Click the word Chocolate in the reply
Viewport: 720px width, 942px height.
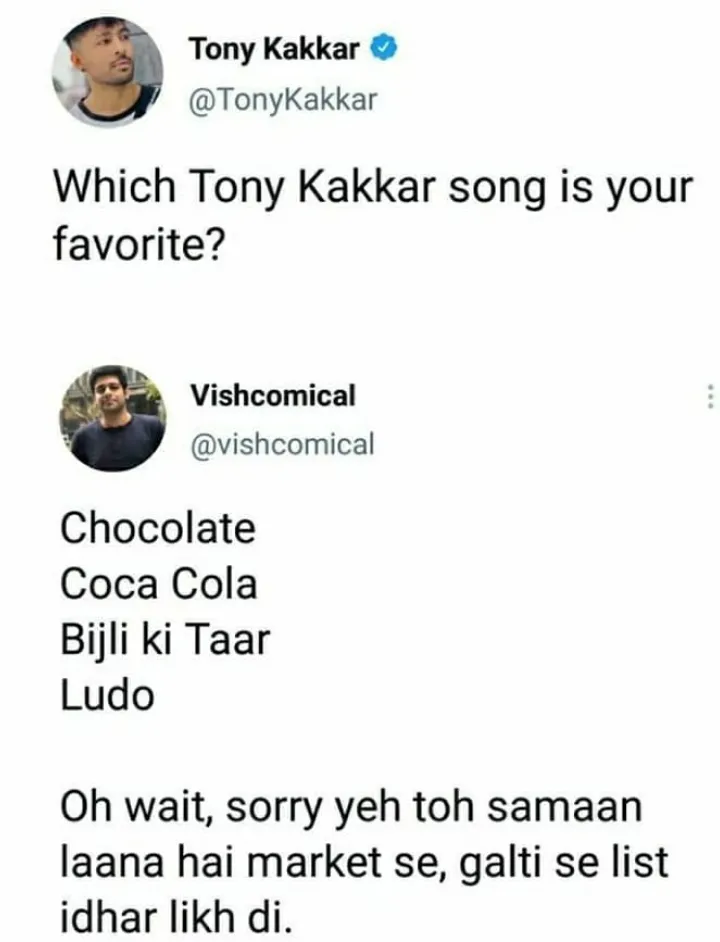click(156, 529)
